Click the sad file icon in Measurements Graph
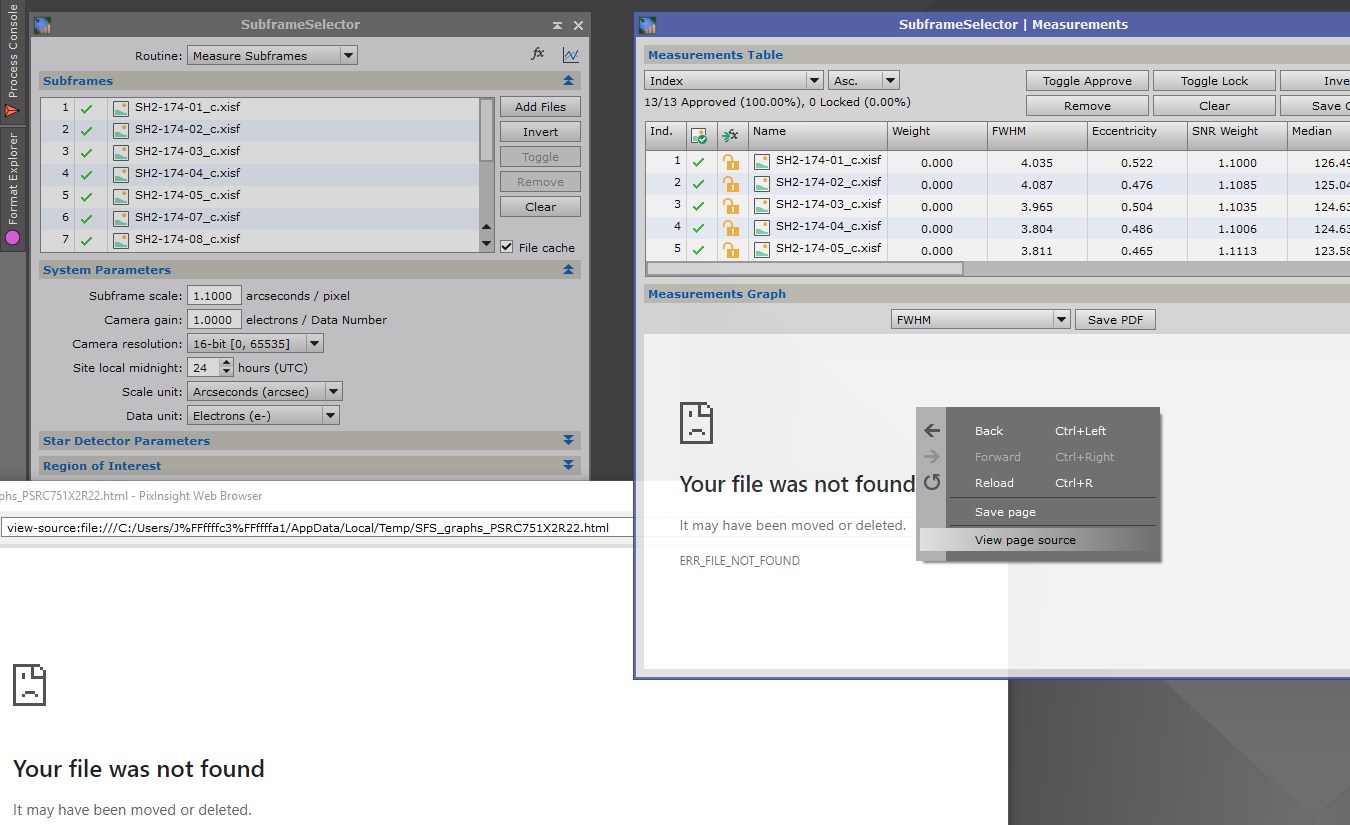This screenshot has height=825, width=1350. coord(697,423)
